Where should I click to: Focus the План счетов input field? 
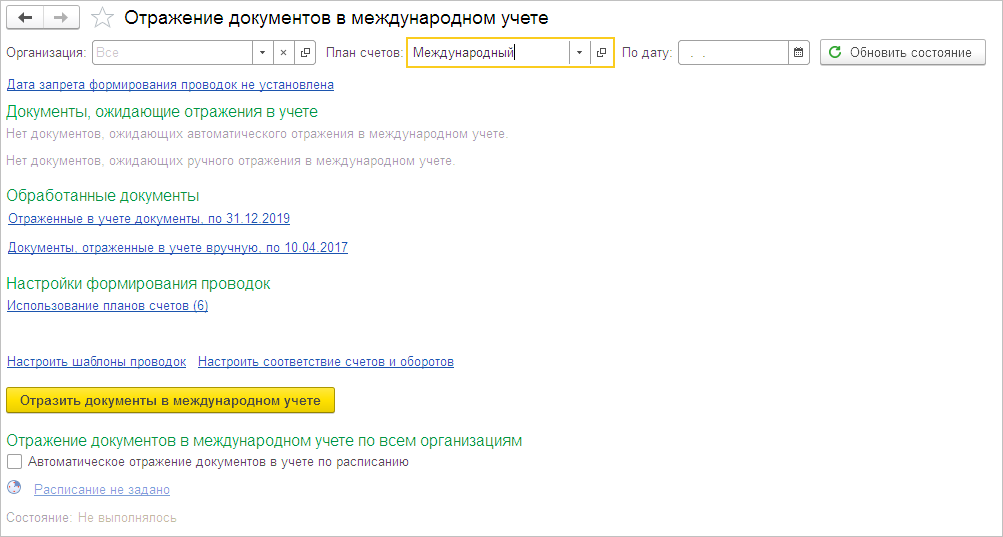[488, 53]
